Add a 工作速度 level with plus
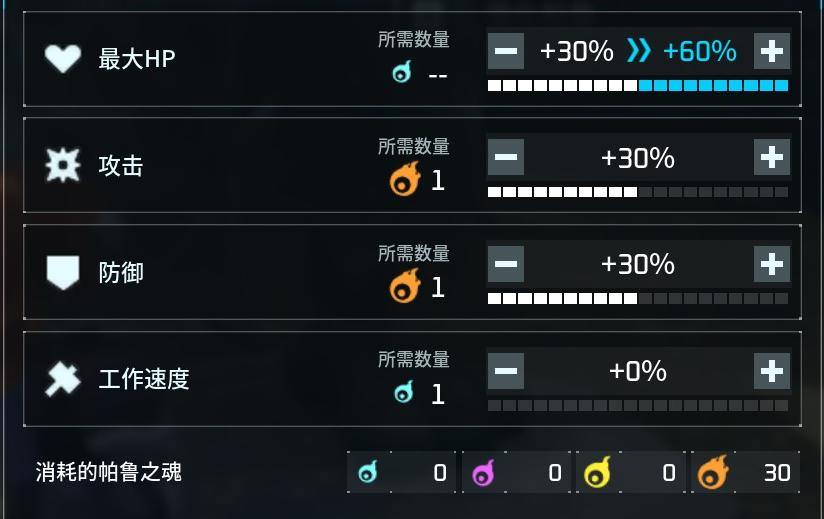 click(x=771, y=371)
